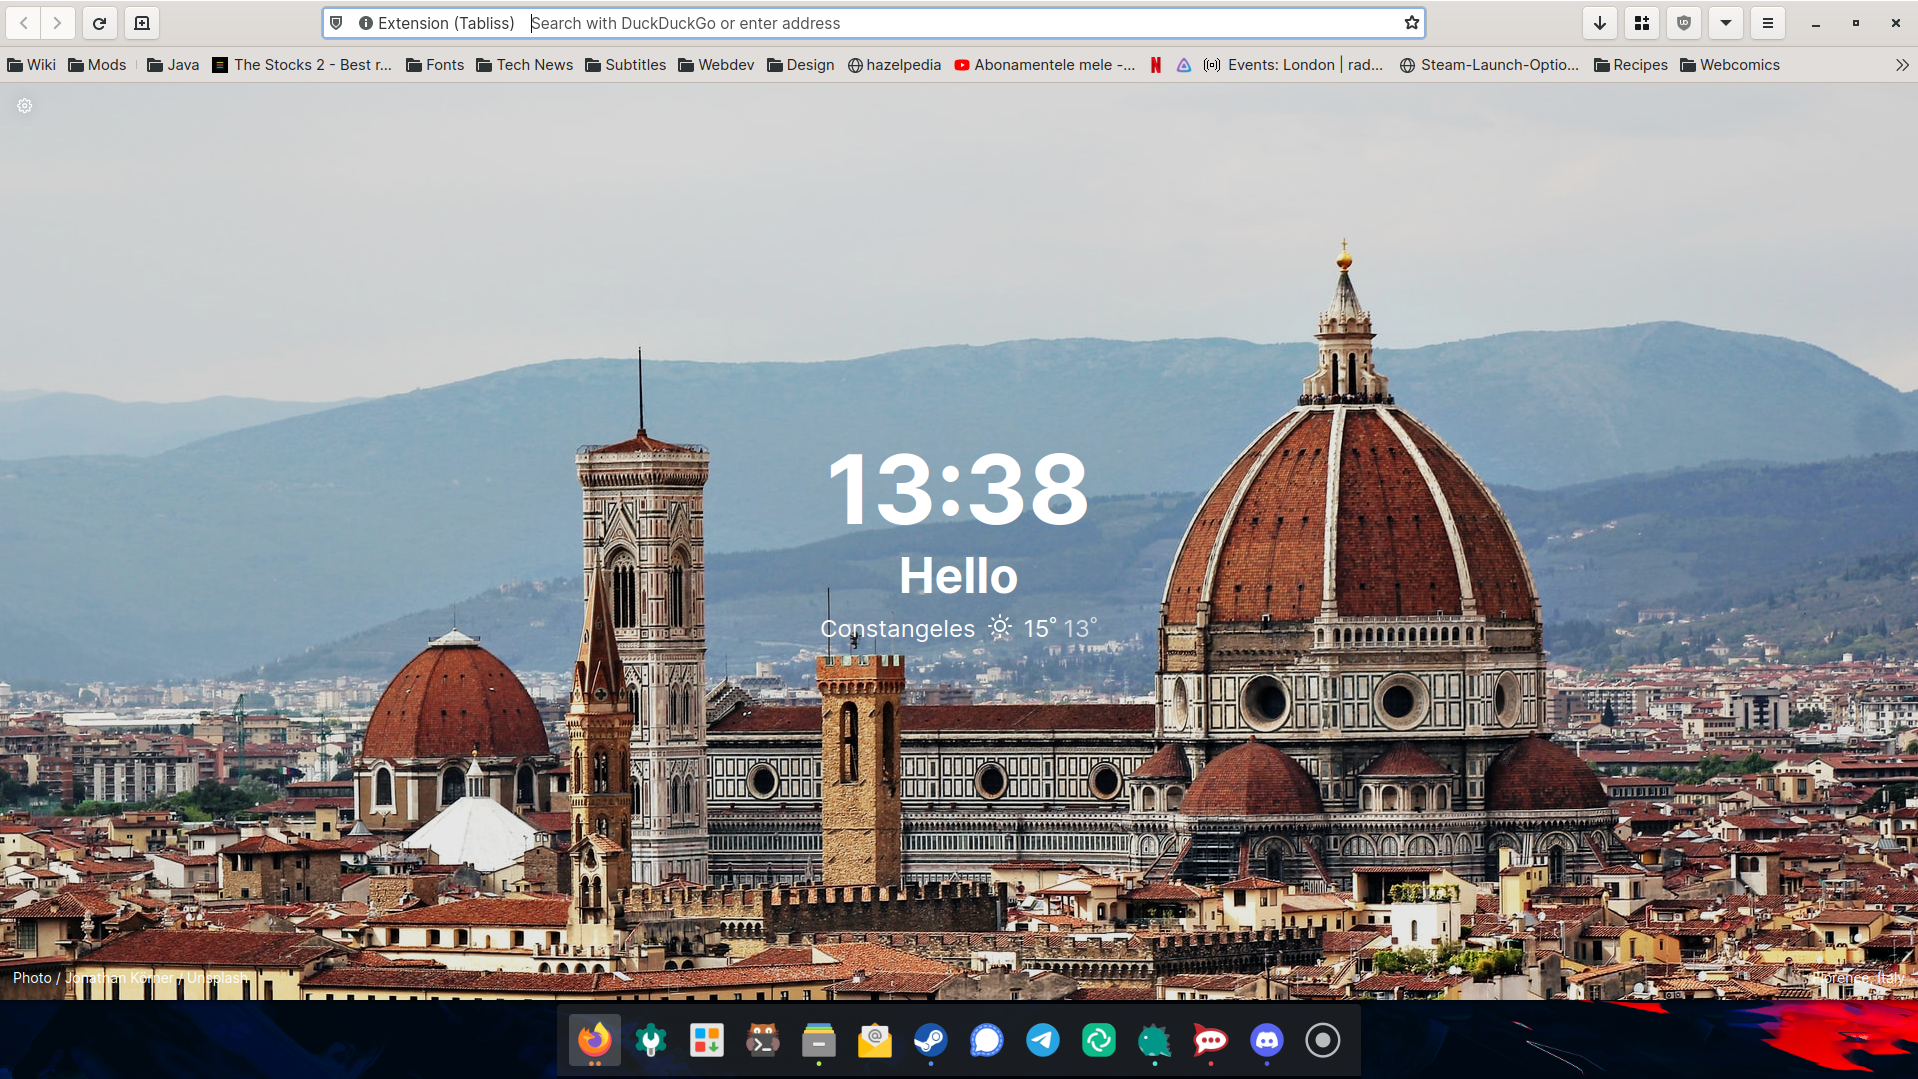Viewport: 1918px width, 1079px height.
Task: Click the shield extension icon in toolbar
Action: (x=1683, y=23)
